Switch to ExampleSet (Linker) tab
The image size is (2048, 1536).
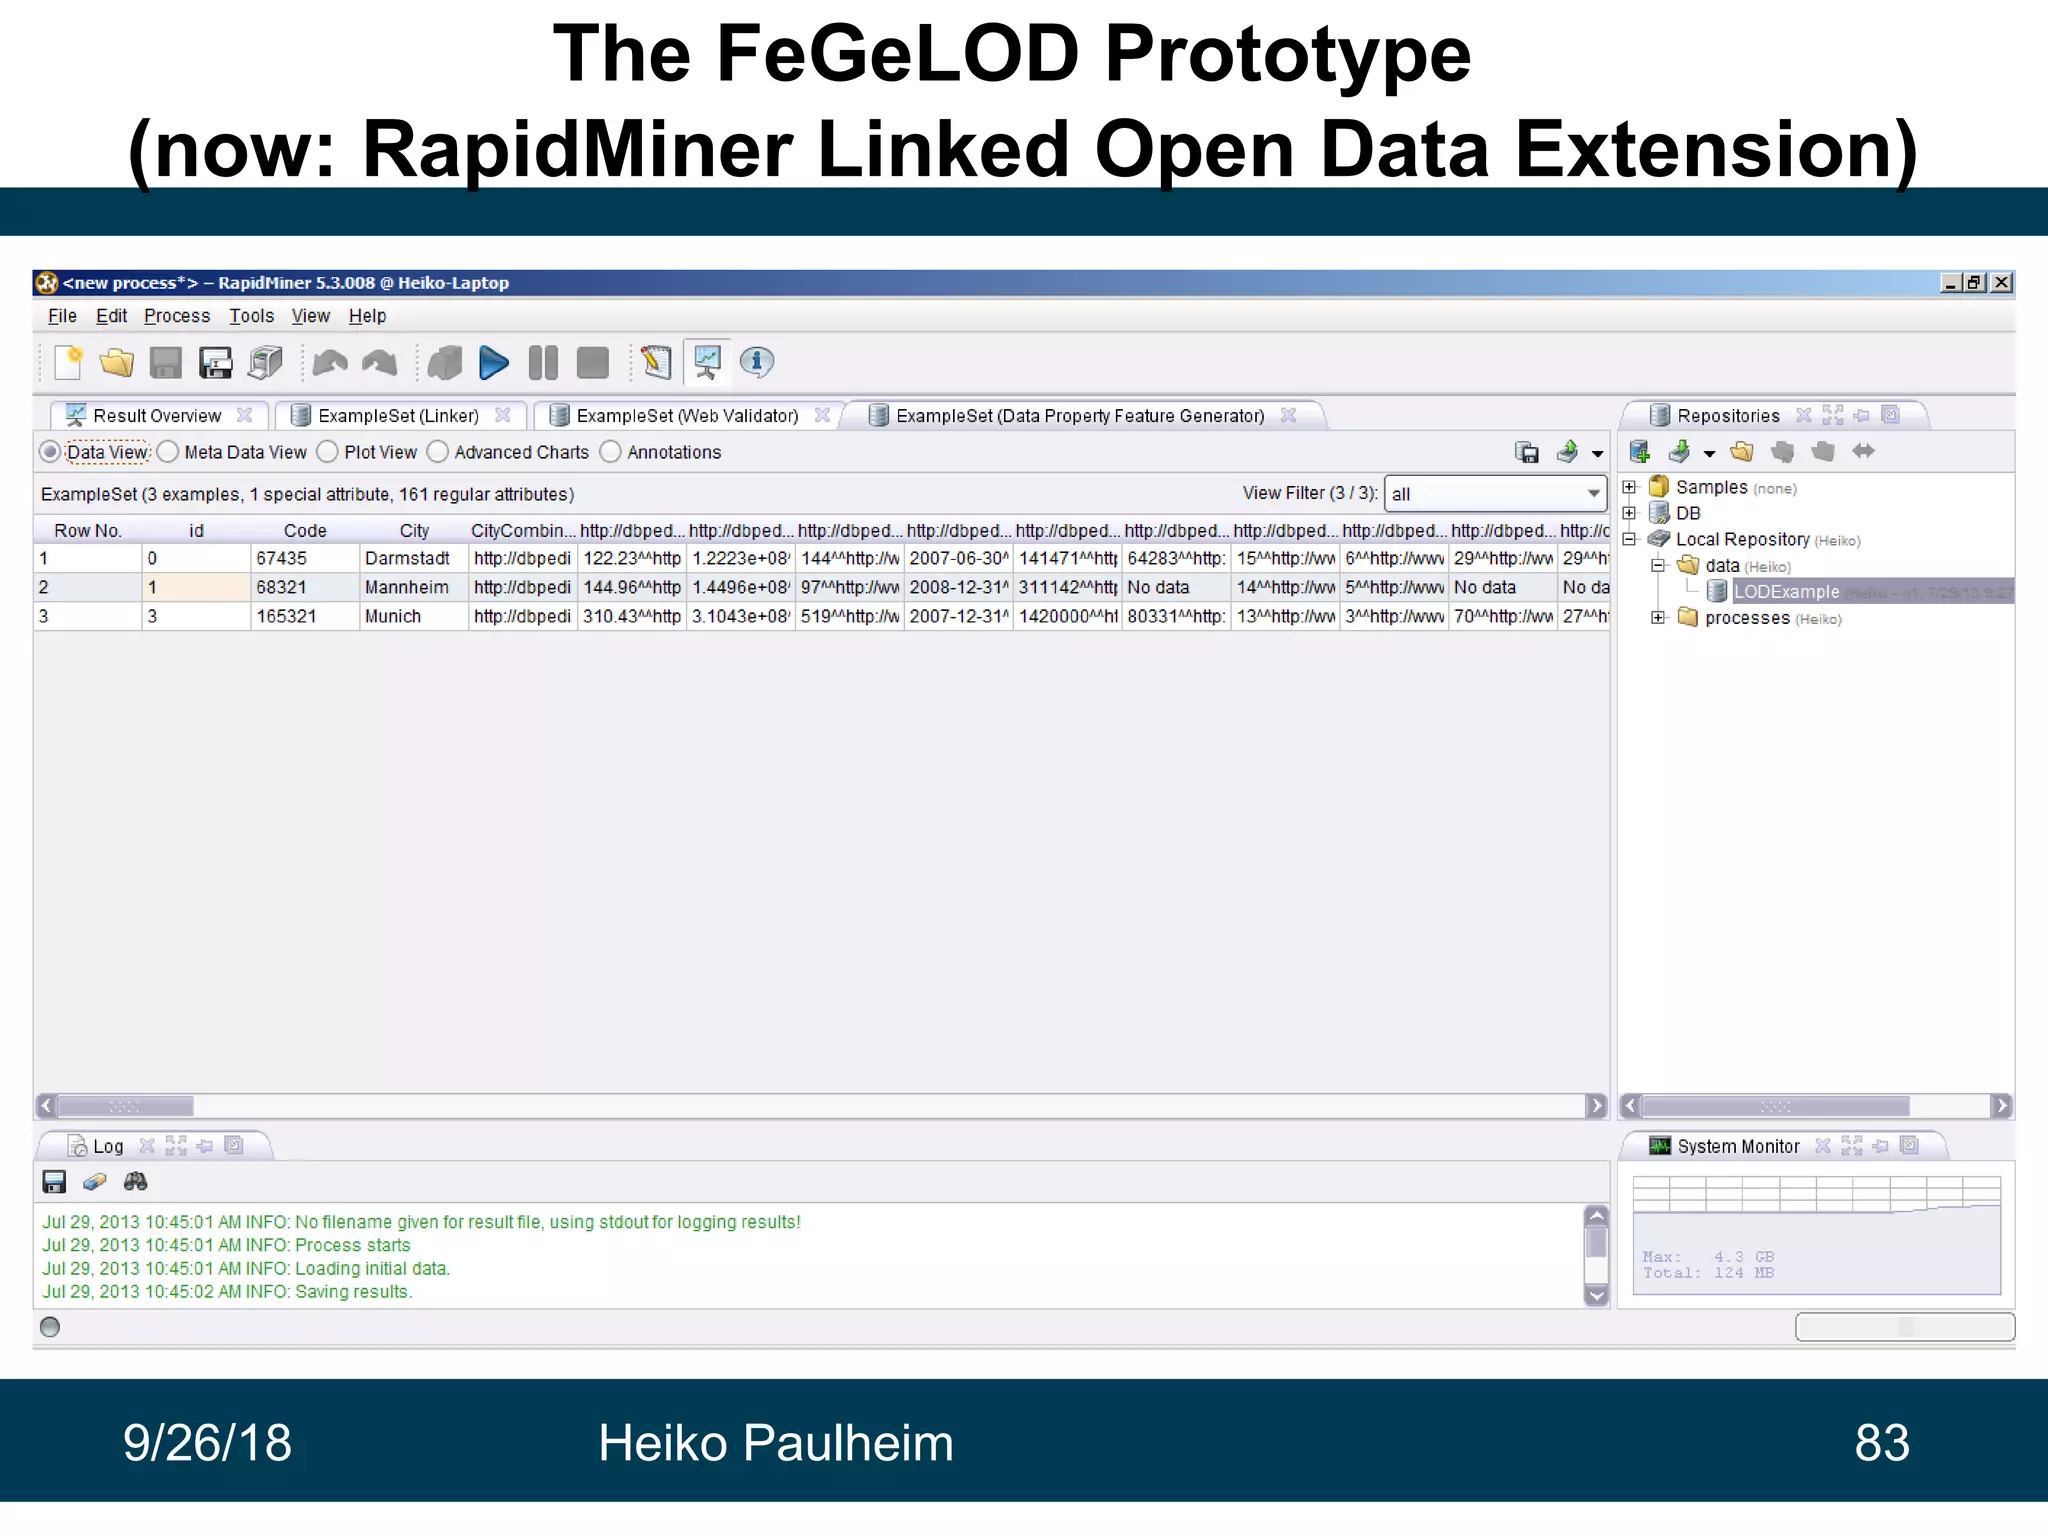point(398,416)
